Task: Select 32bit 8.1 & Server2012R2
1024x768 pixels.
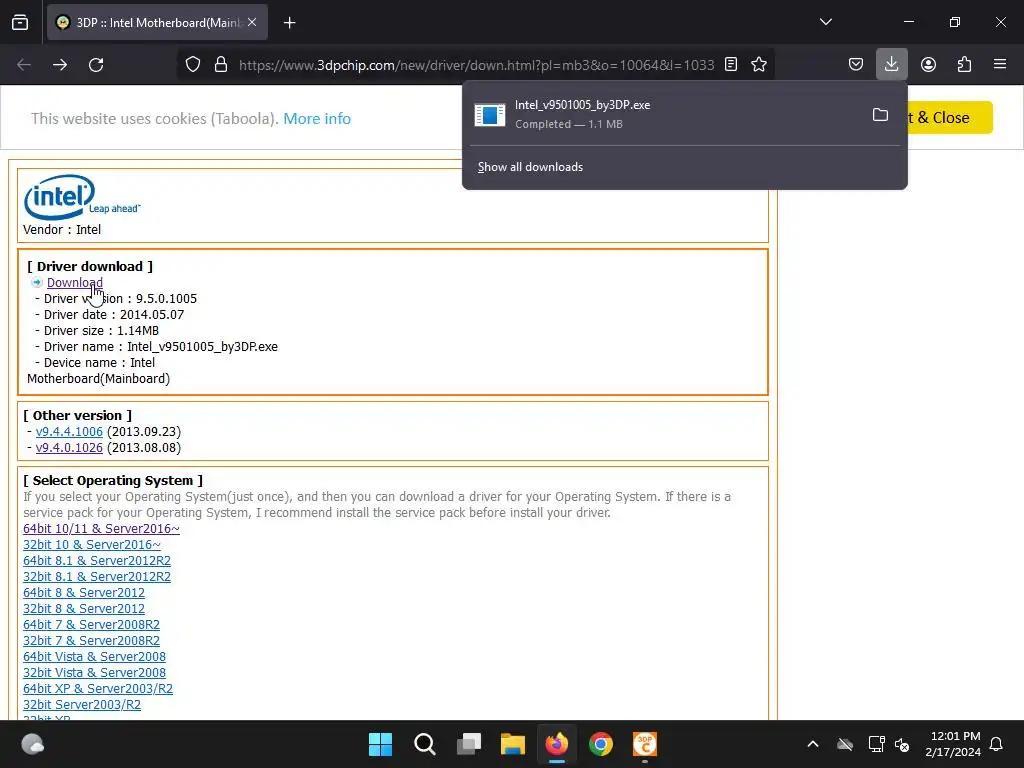Action: [x=97, y=577]
